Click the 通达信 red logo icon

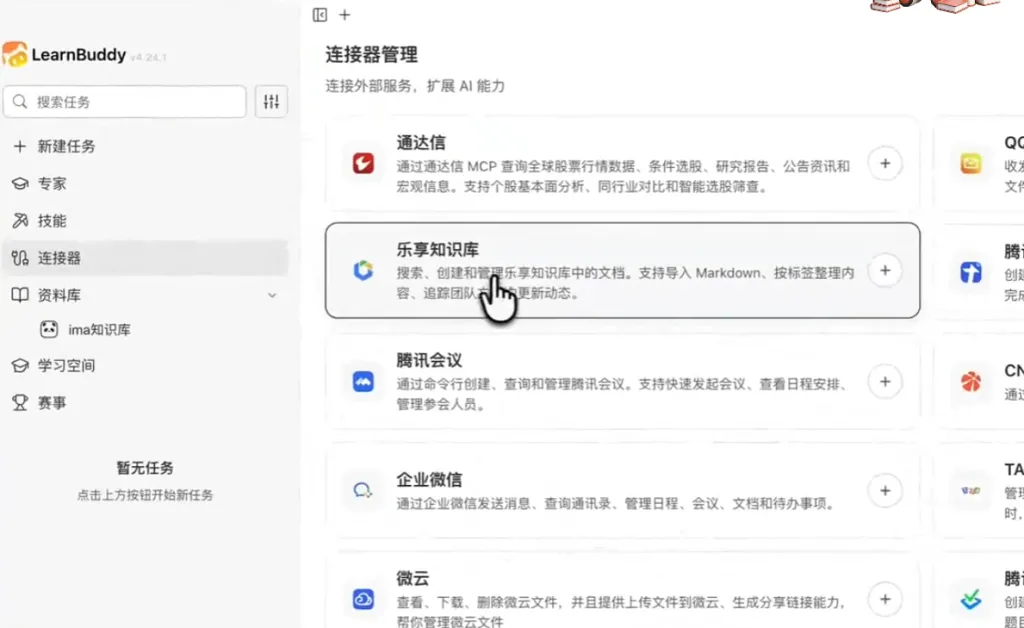363,163
